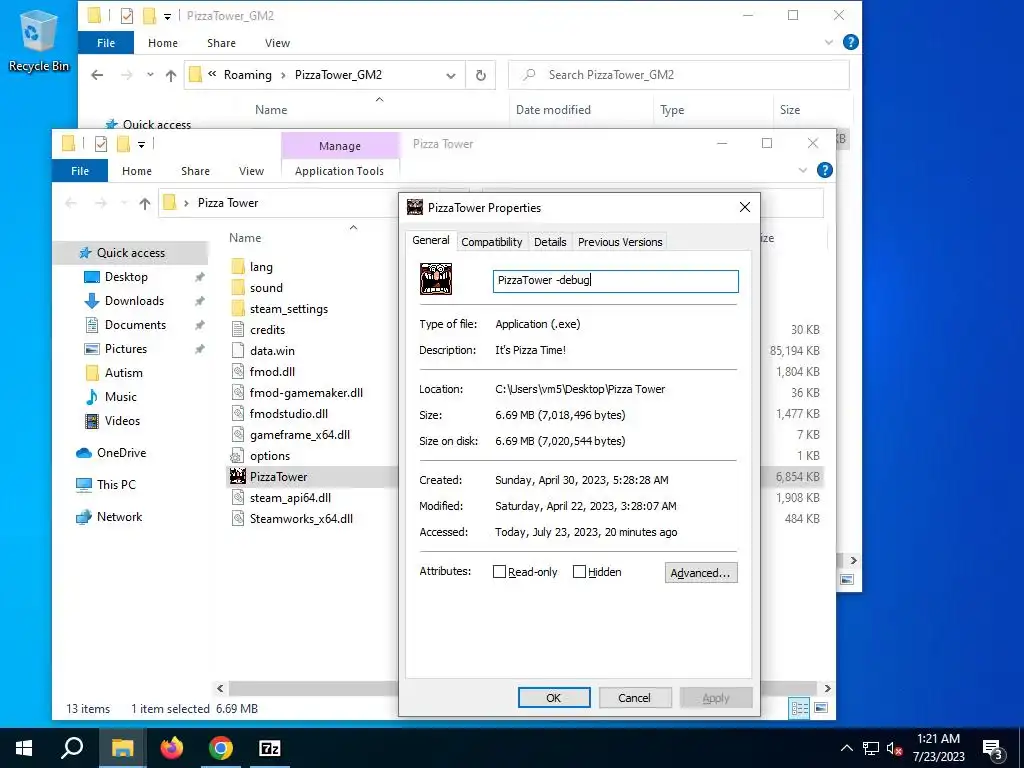Switch to large icons view in status bar
The width and height of the screenshot is (1024, 768).
821,708
